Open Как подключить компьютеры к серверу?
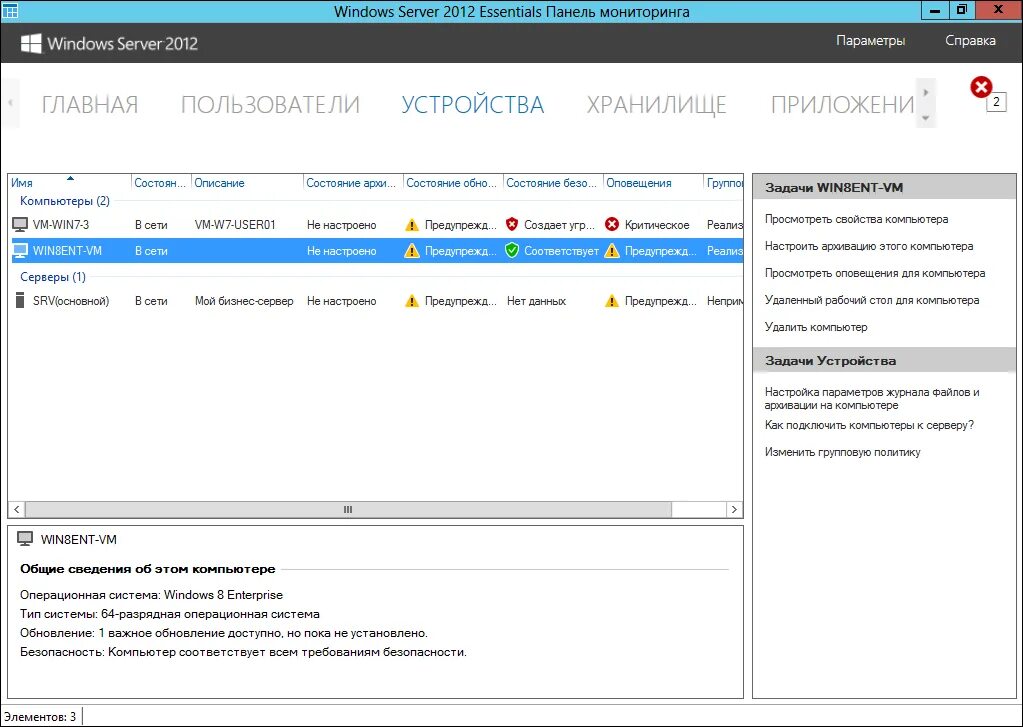The image size is (1023, 727). [x=869, y=425]
